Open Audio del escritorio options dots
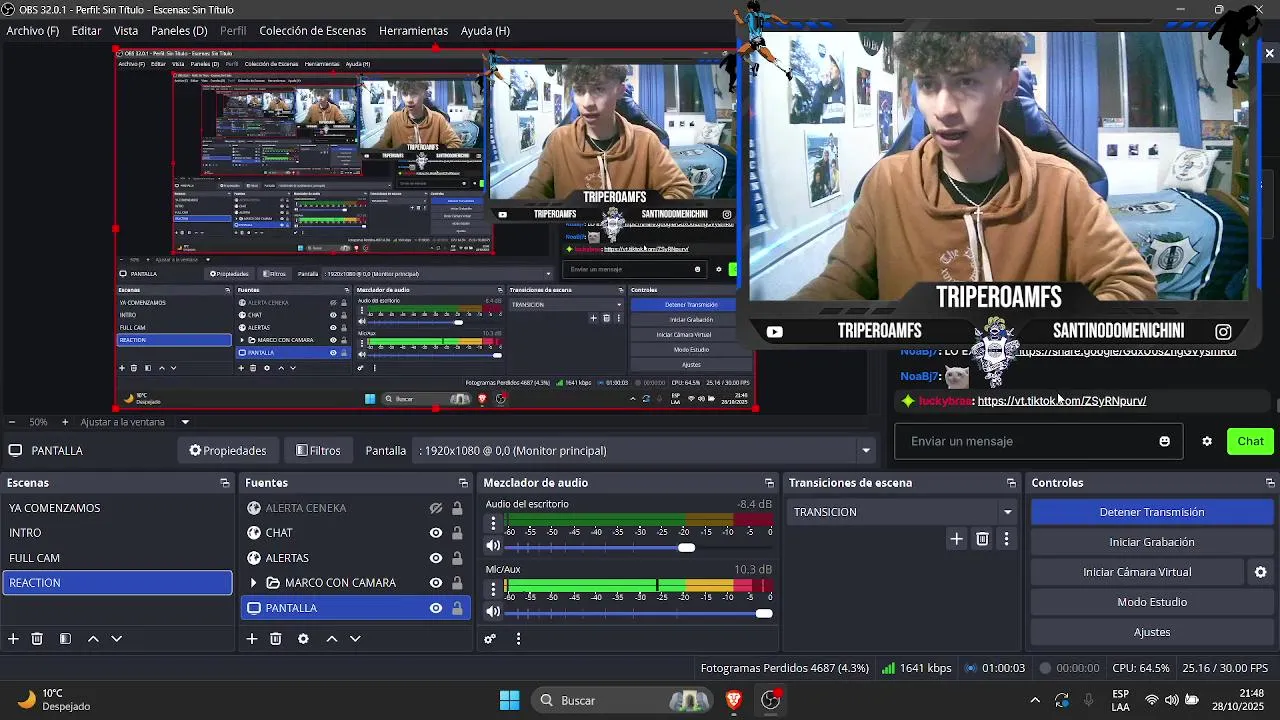This screenshot has width=1280, height=720. point(493,523)
